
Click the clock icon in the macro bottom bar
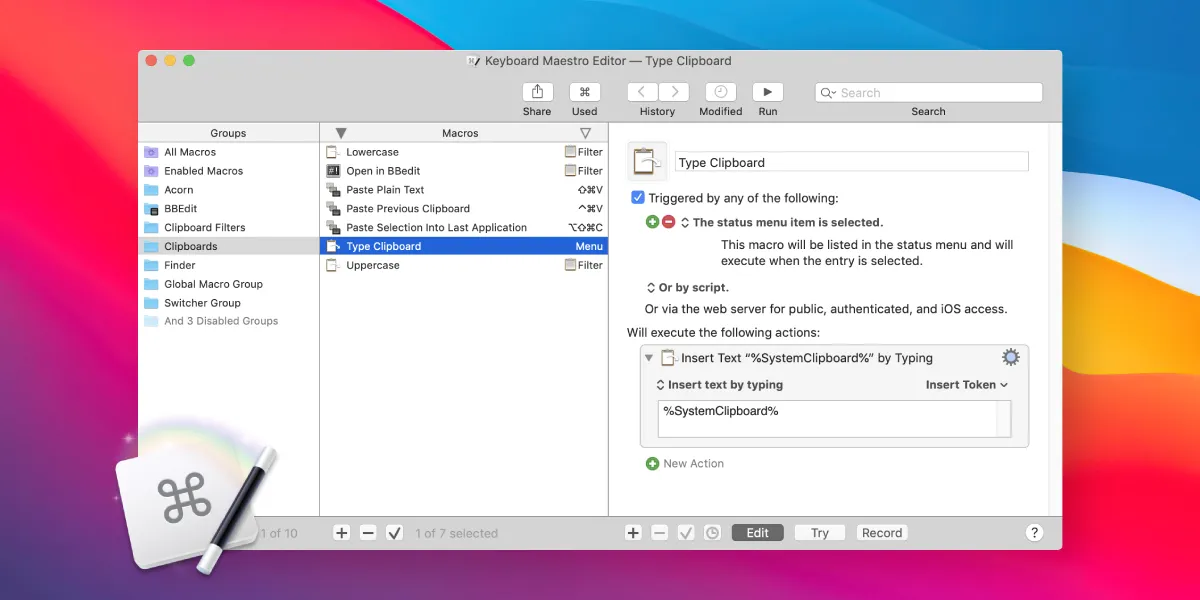[712, 533]
